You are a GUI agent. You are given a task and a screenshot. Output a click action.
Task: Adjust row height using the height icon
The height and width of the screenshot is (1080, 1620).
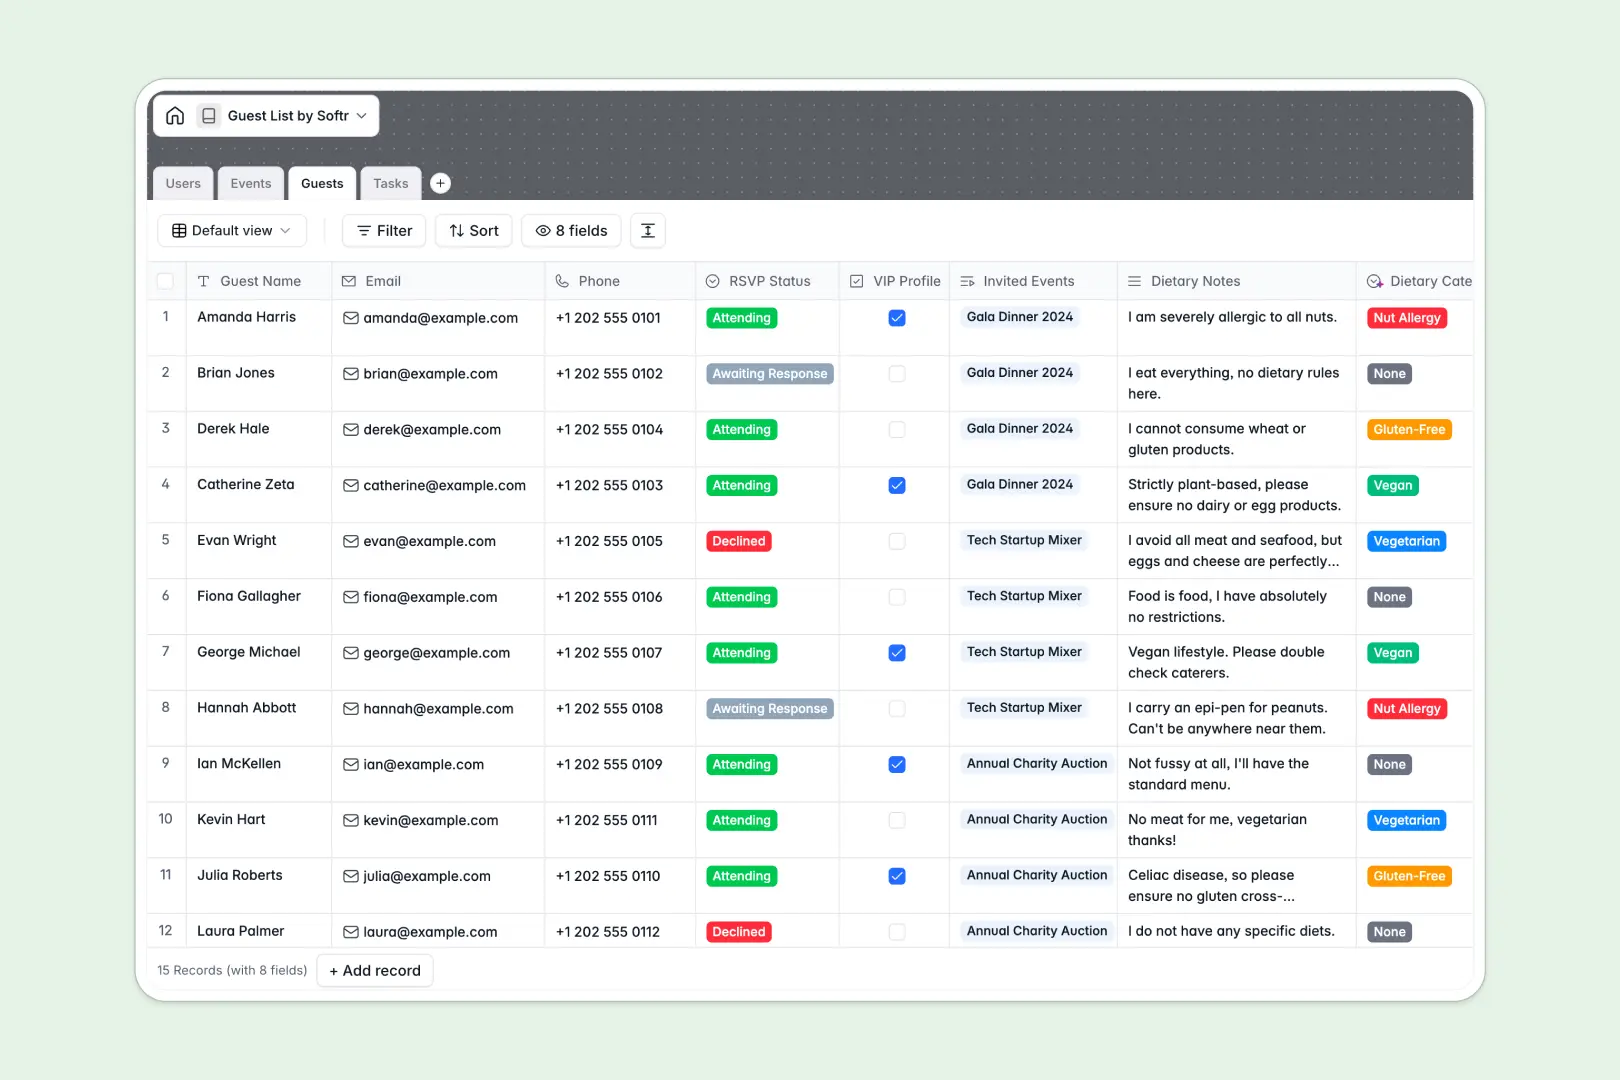[647, 230]
